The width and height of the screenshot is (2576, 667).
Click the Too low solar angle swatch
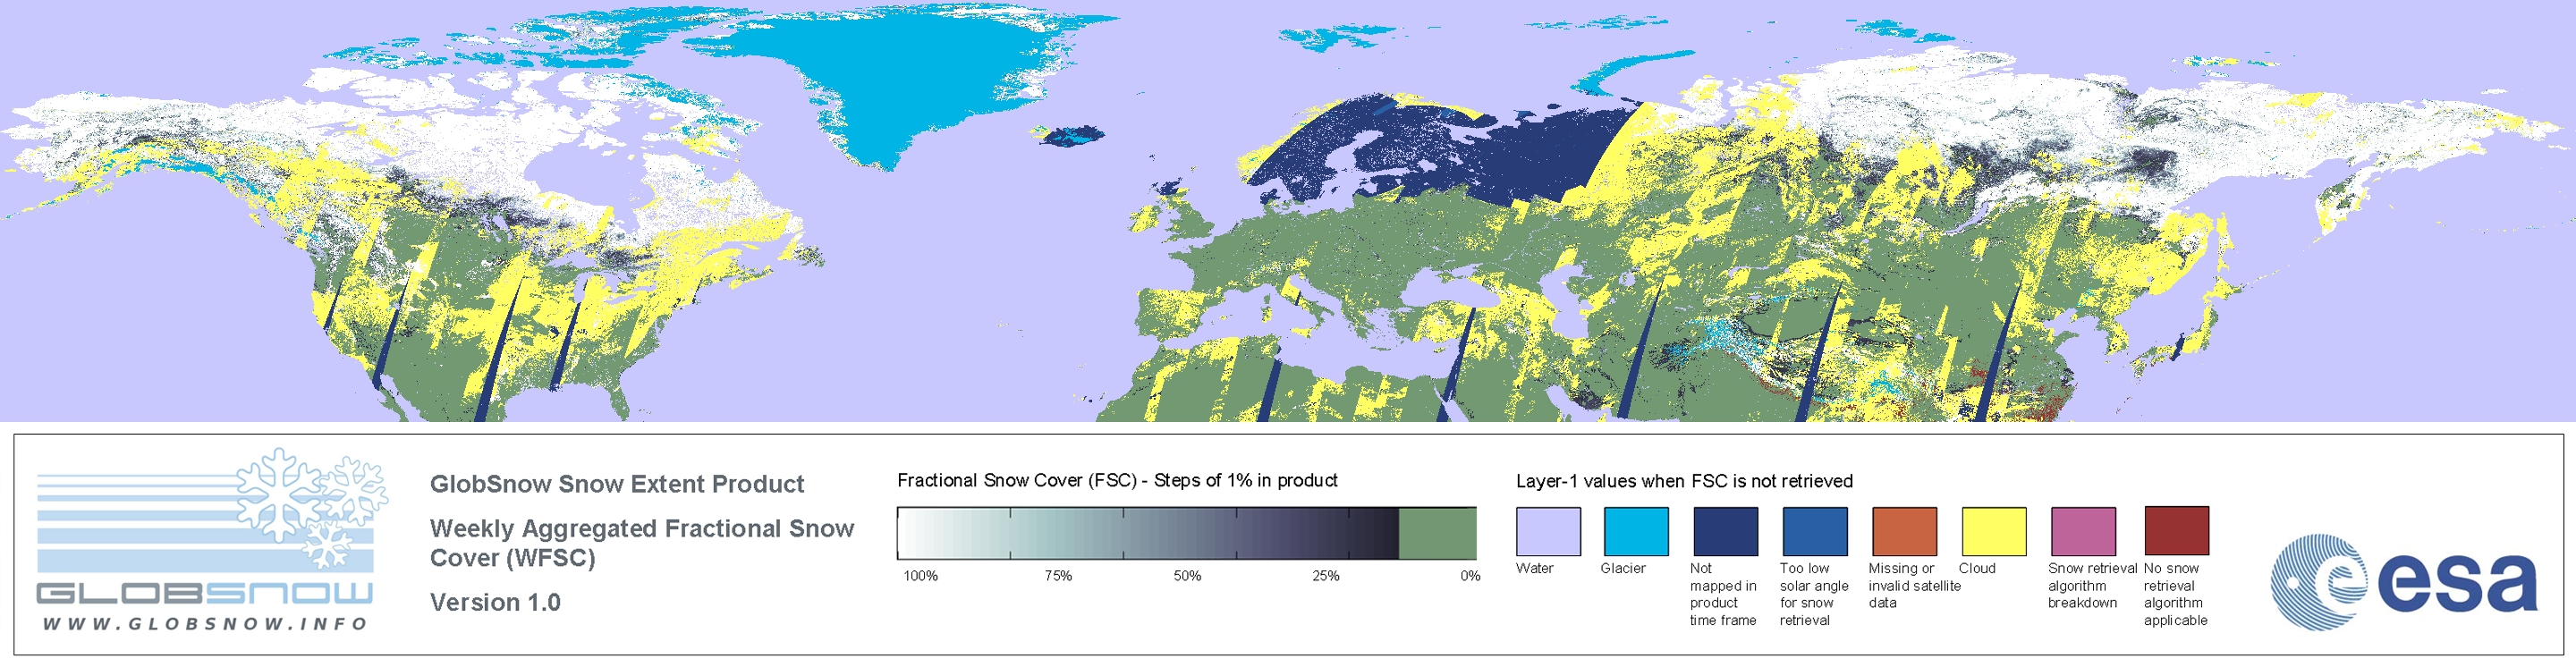tap(1814, 531)
